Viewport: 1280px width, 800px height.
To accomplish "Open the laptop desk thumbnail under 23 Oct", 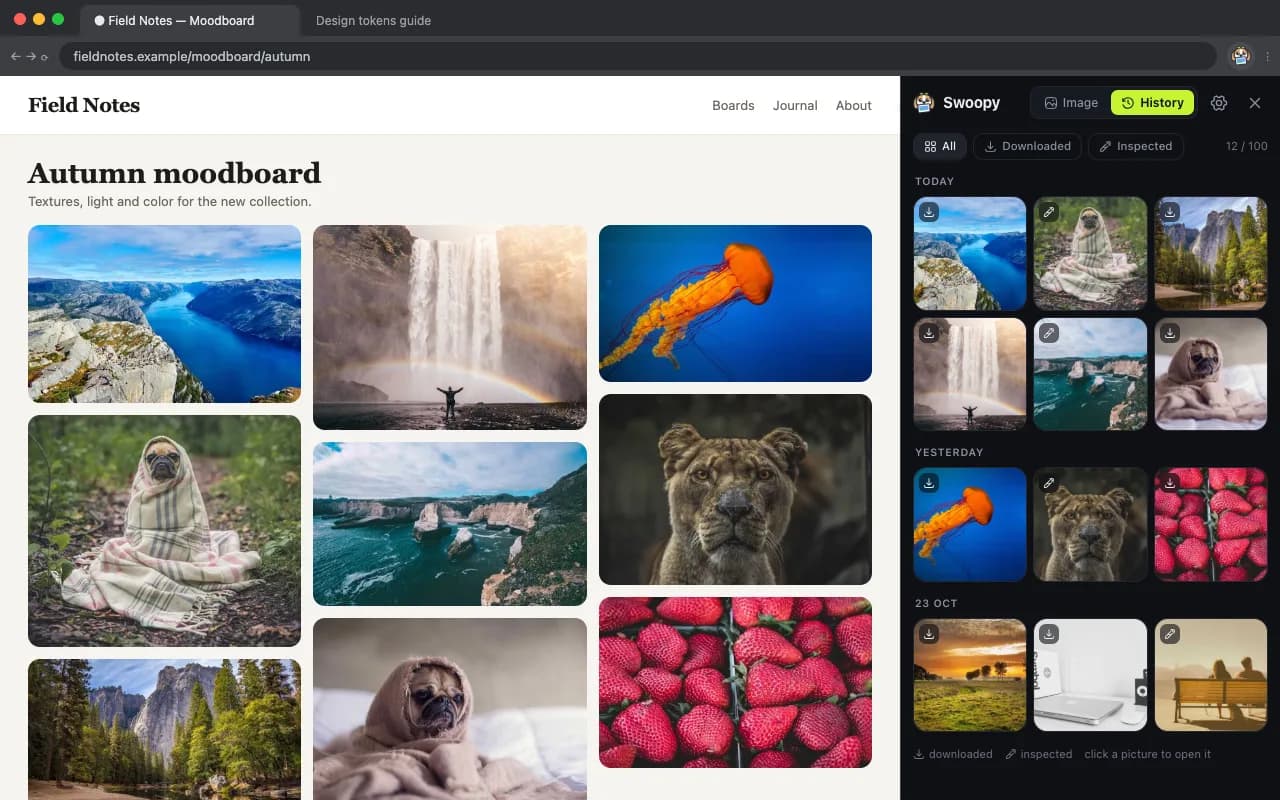I will coord(1090,675).
